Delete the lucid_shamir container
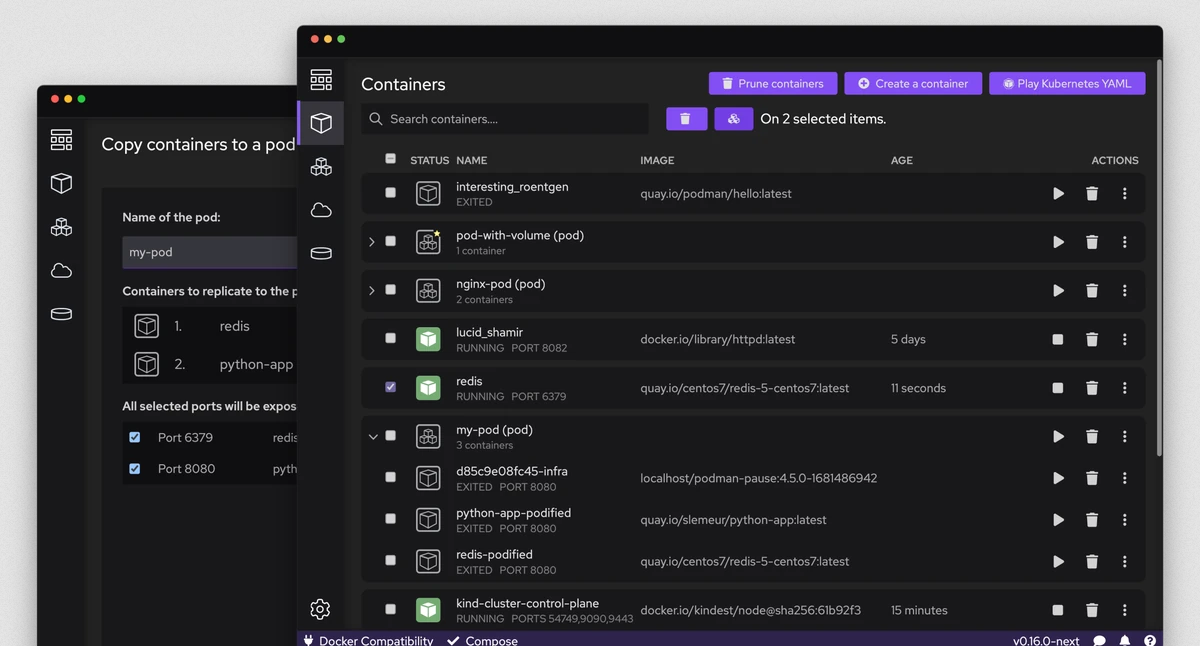Image resolution: width=1200 pixels, height=646 pixels. (1092, 340)
